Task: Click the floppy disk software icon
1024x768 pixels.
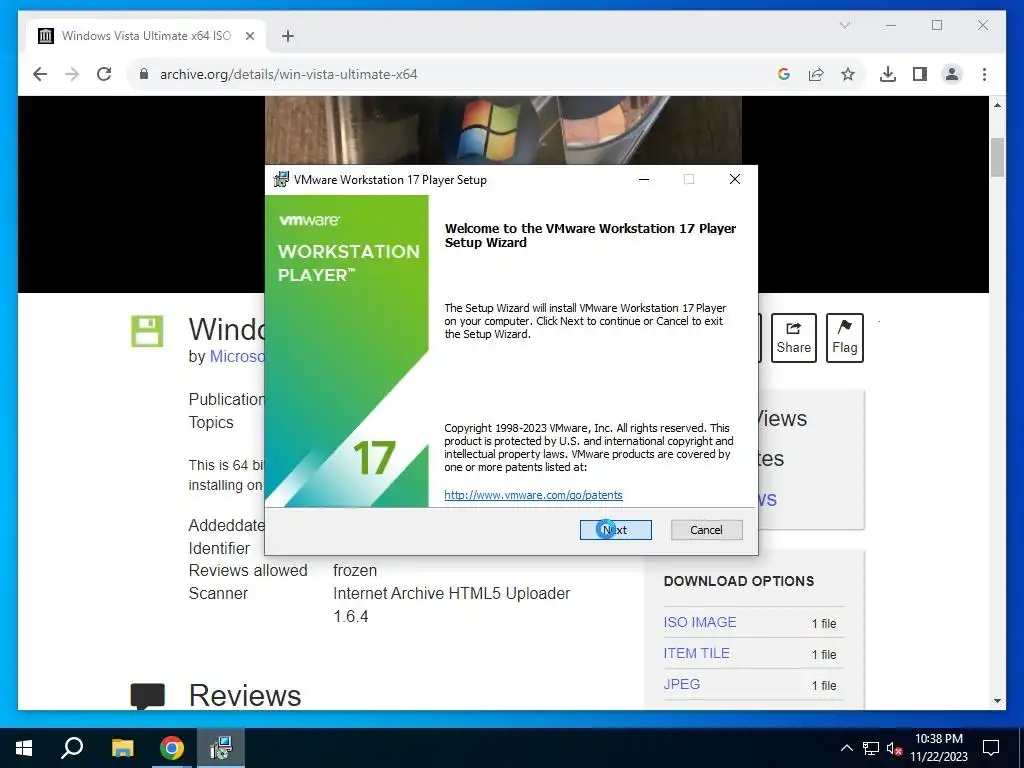Action: (x=147, y=331)
